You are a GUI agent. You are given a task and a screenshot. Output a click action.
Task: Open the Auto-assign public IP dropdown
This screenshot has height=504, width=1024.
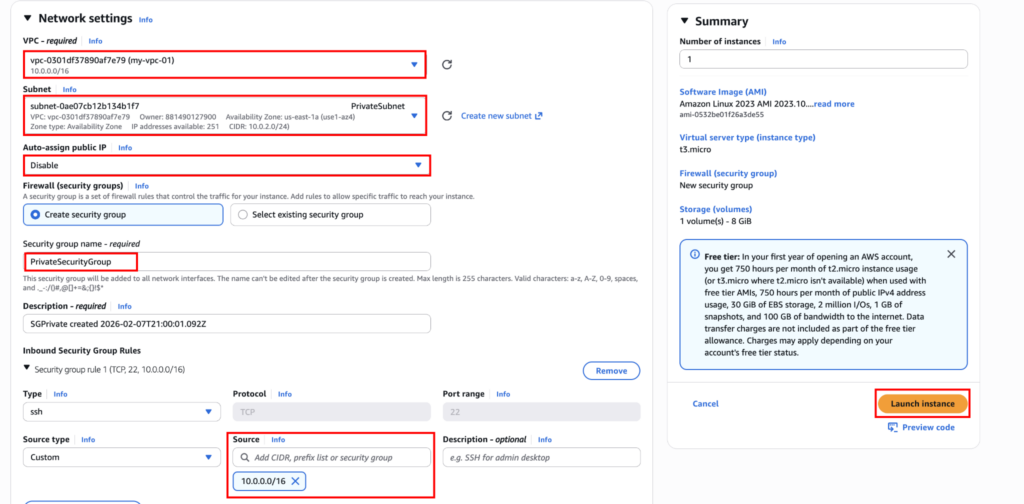pos(418,165)
